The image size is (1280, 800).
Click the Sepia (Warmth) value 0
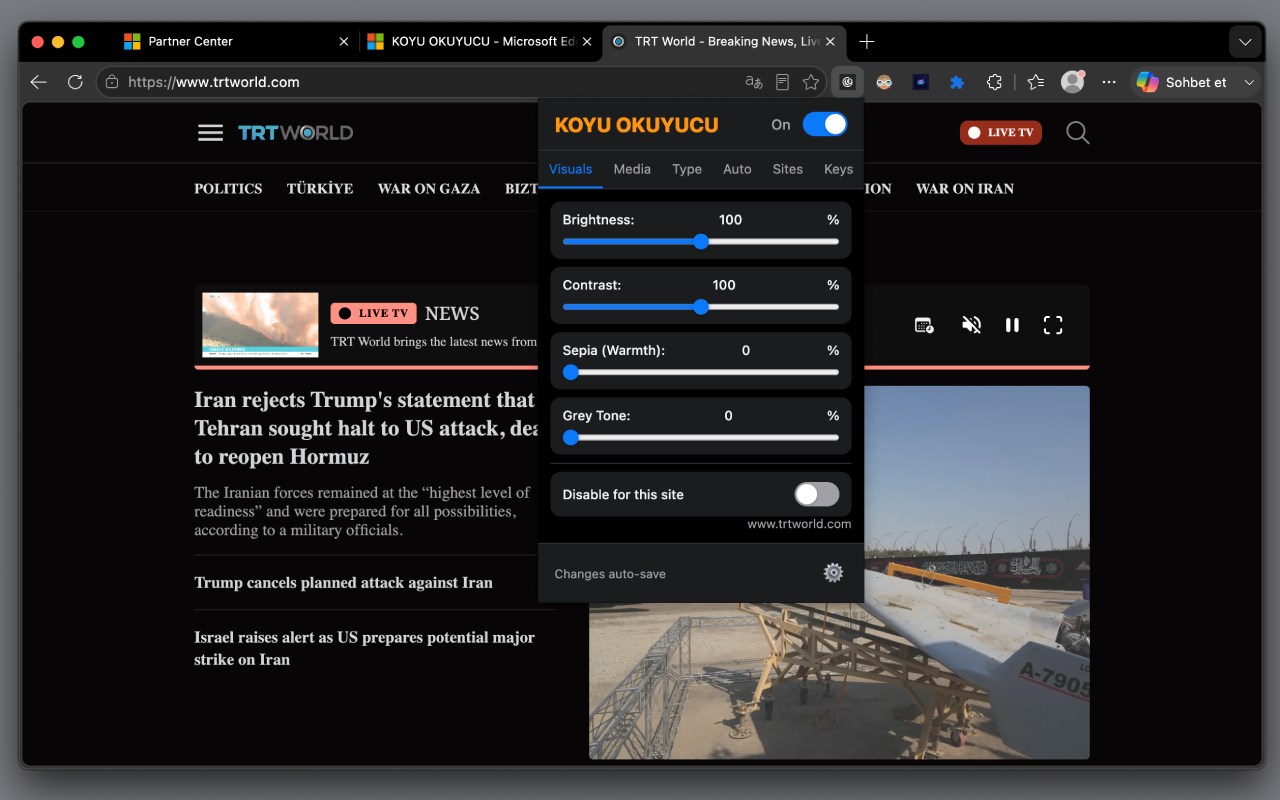point(746,350)
